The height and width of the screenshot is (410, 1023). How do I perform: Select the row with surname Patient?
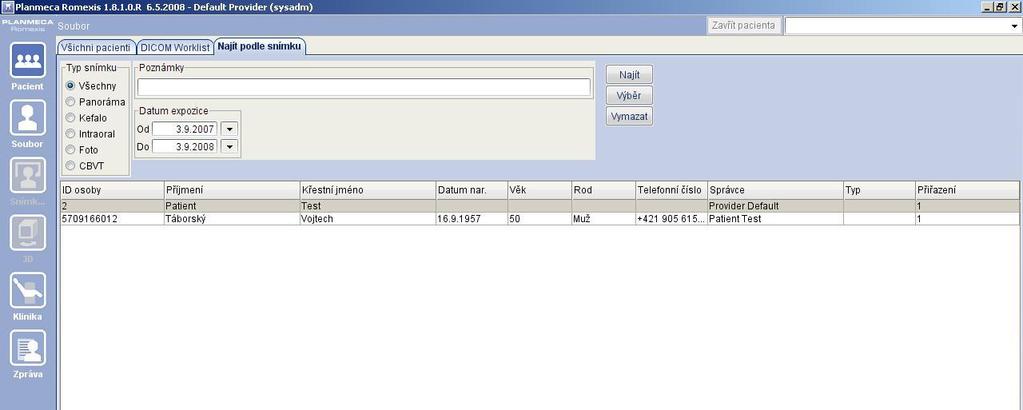[x=540, y=206]
